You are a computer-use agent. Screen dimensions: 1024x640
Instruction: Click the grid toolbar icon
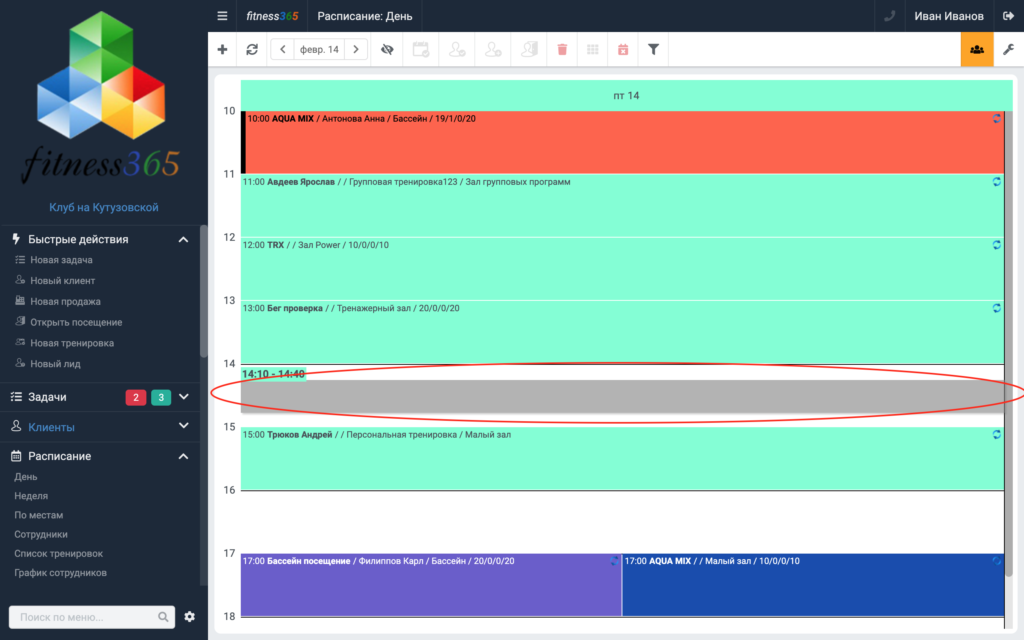[x=593, y=50]
